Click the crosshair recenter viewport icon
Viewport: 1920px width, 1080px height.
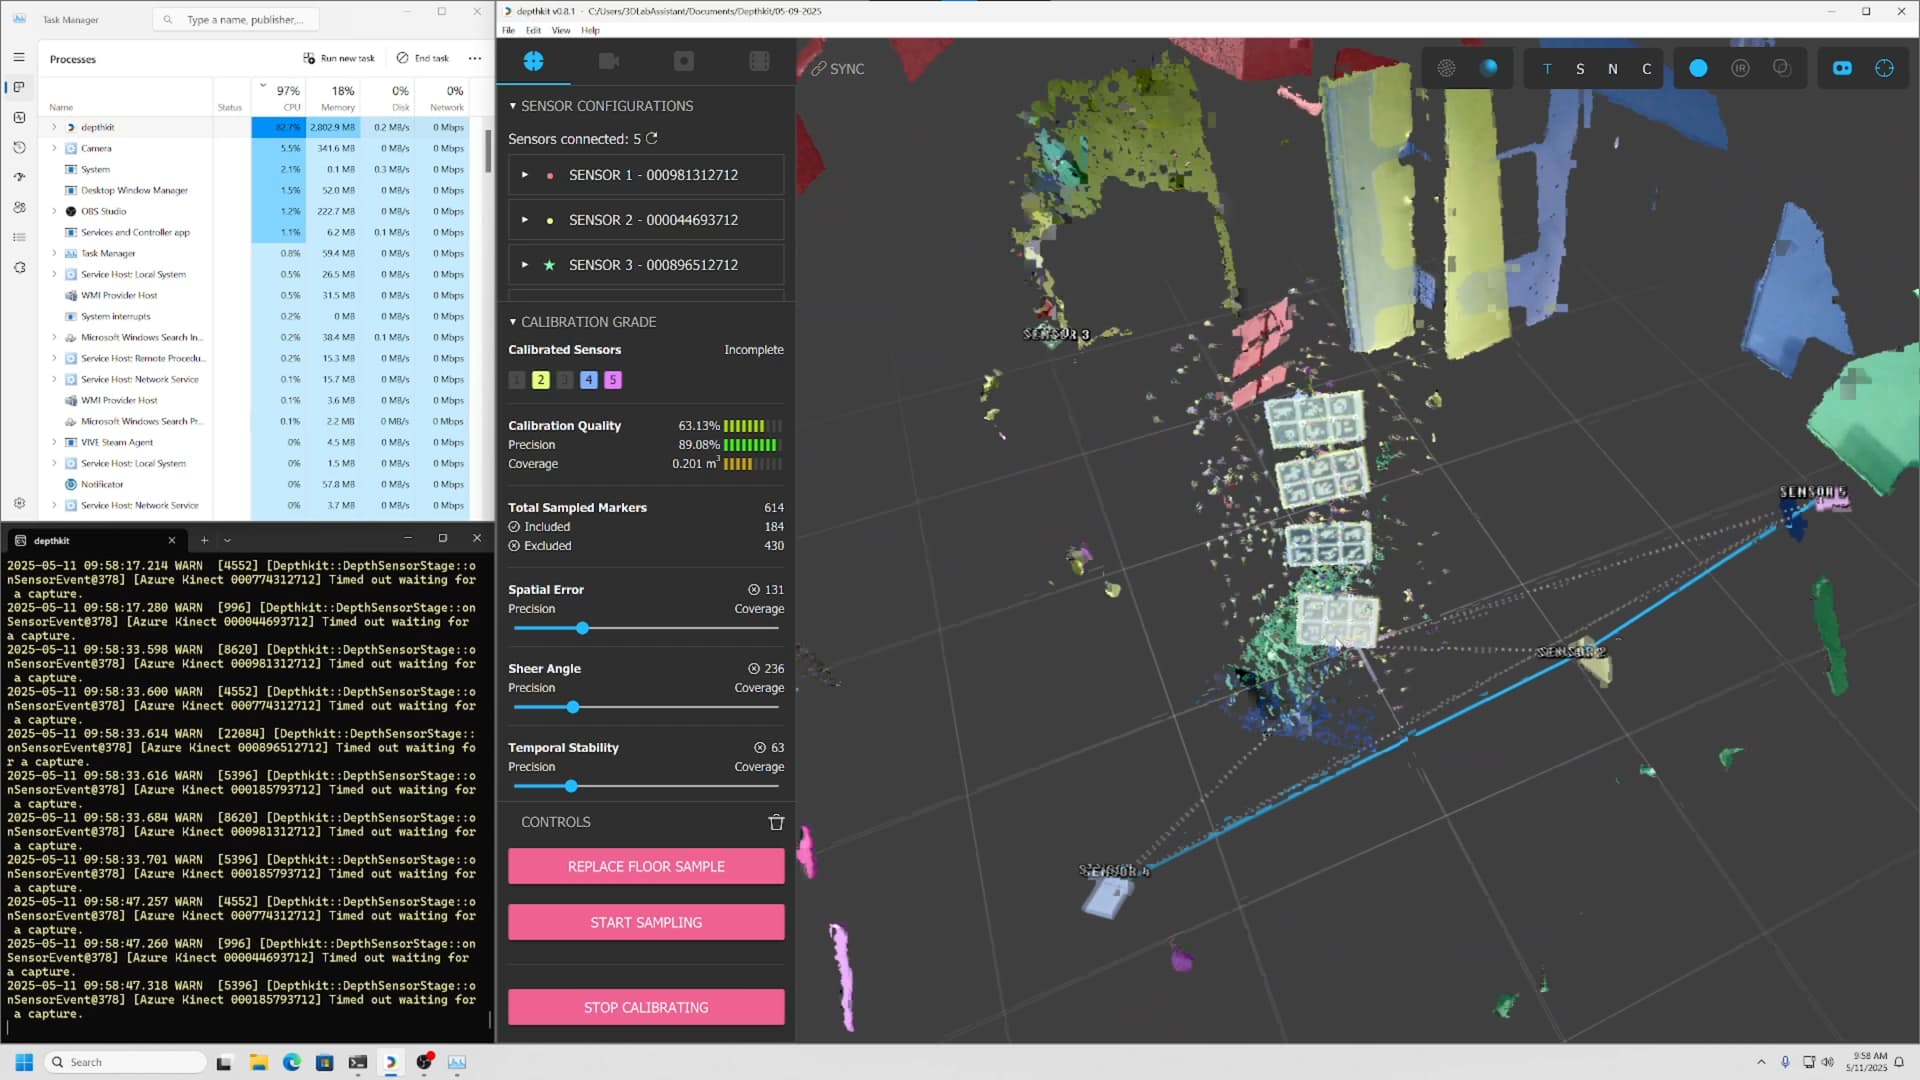point(1884,68)
